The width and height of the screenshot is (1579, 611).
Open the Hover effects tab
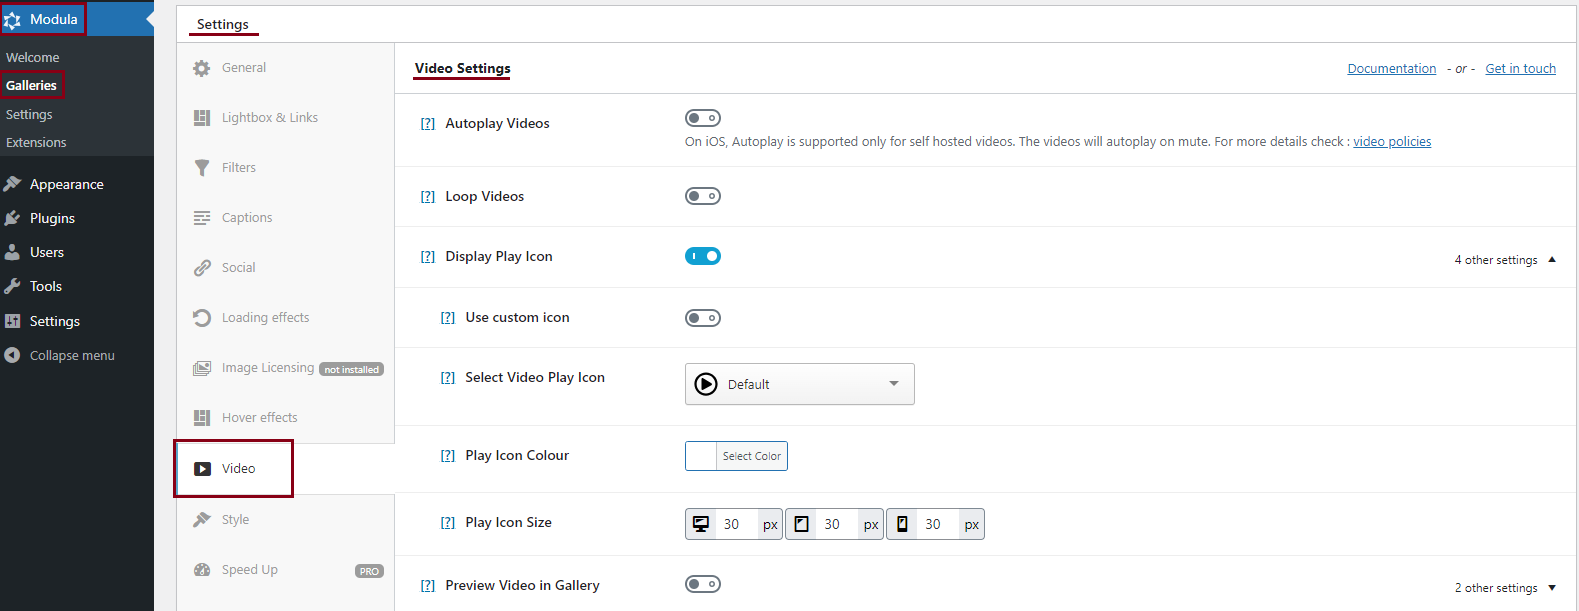pyautogui.click(x=259, y=418)
